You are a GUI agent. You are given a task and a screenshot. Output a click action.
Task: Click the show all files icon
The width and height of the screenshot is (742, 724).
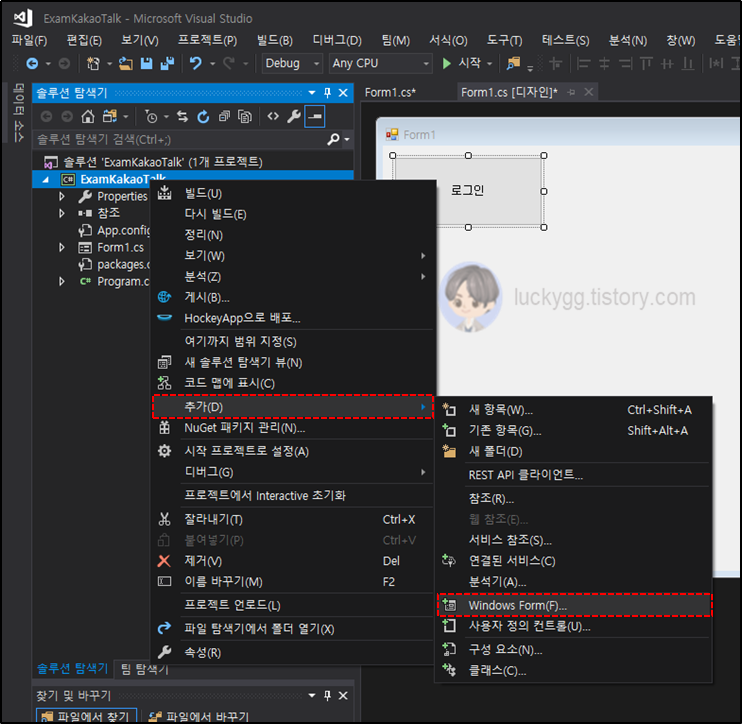245,116
